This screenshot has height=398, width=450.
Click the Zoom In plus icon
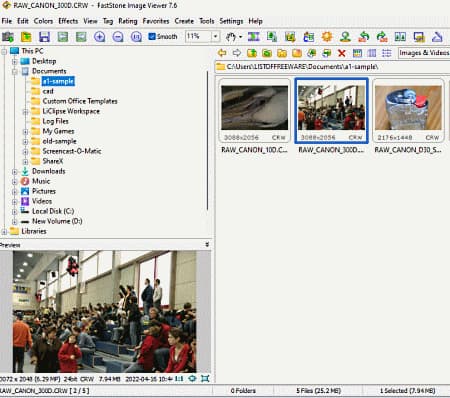[99, 36]
